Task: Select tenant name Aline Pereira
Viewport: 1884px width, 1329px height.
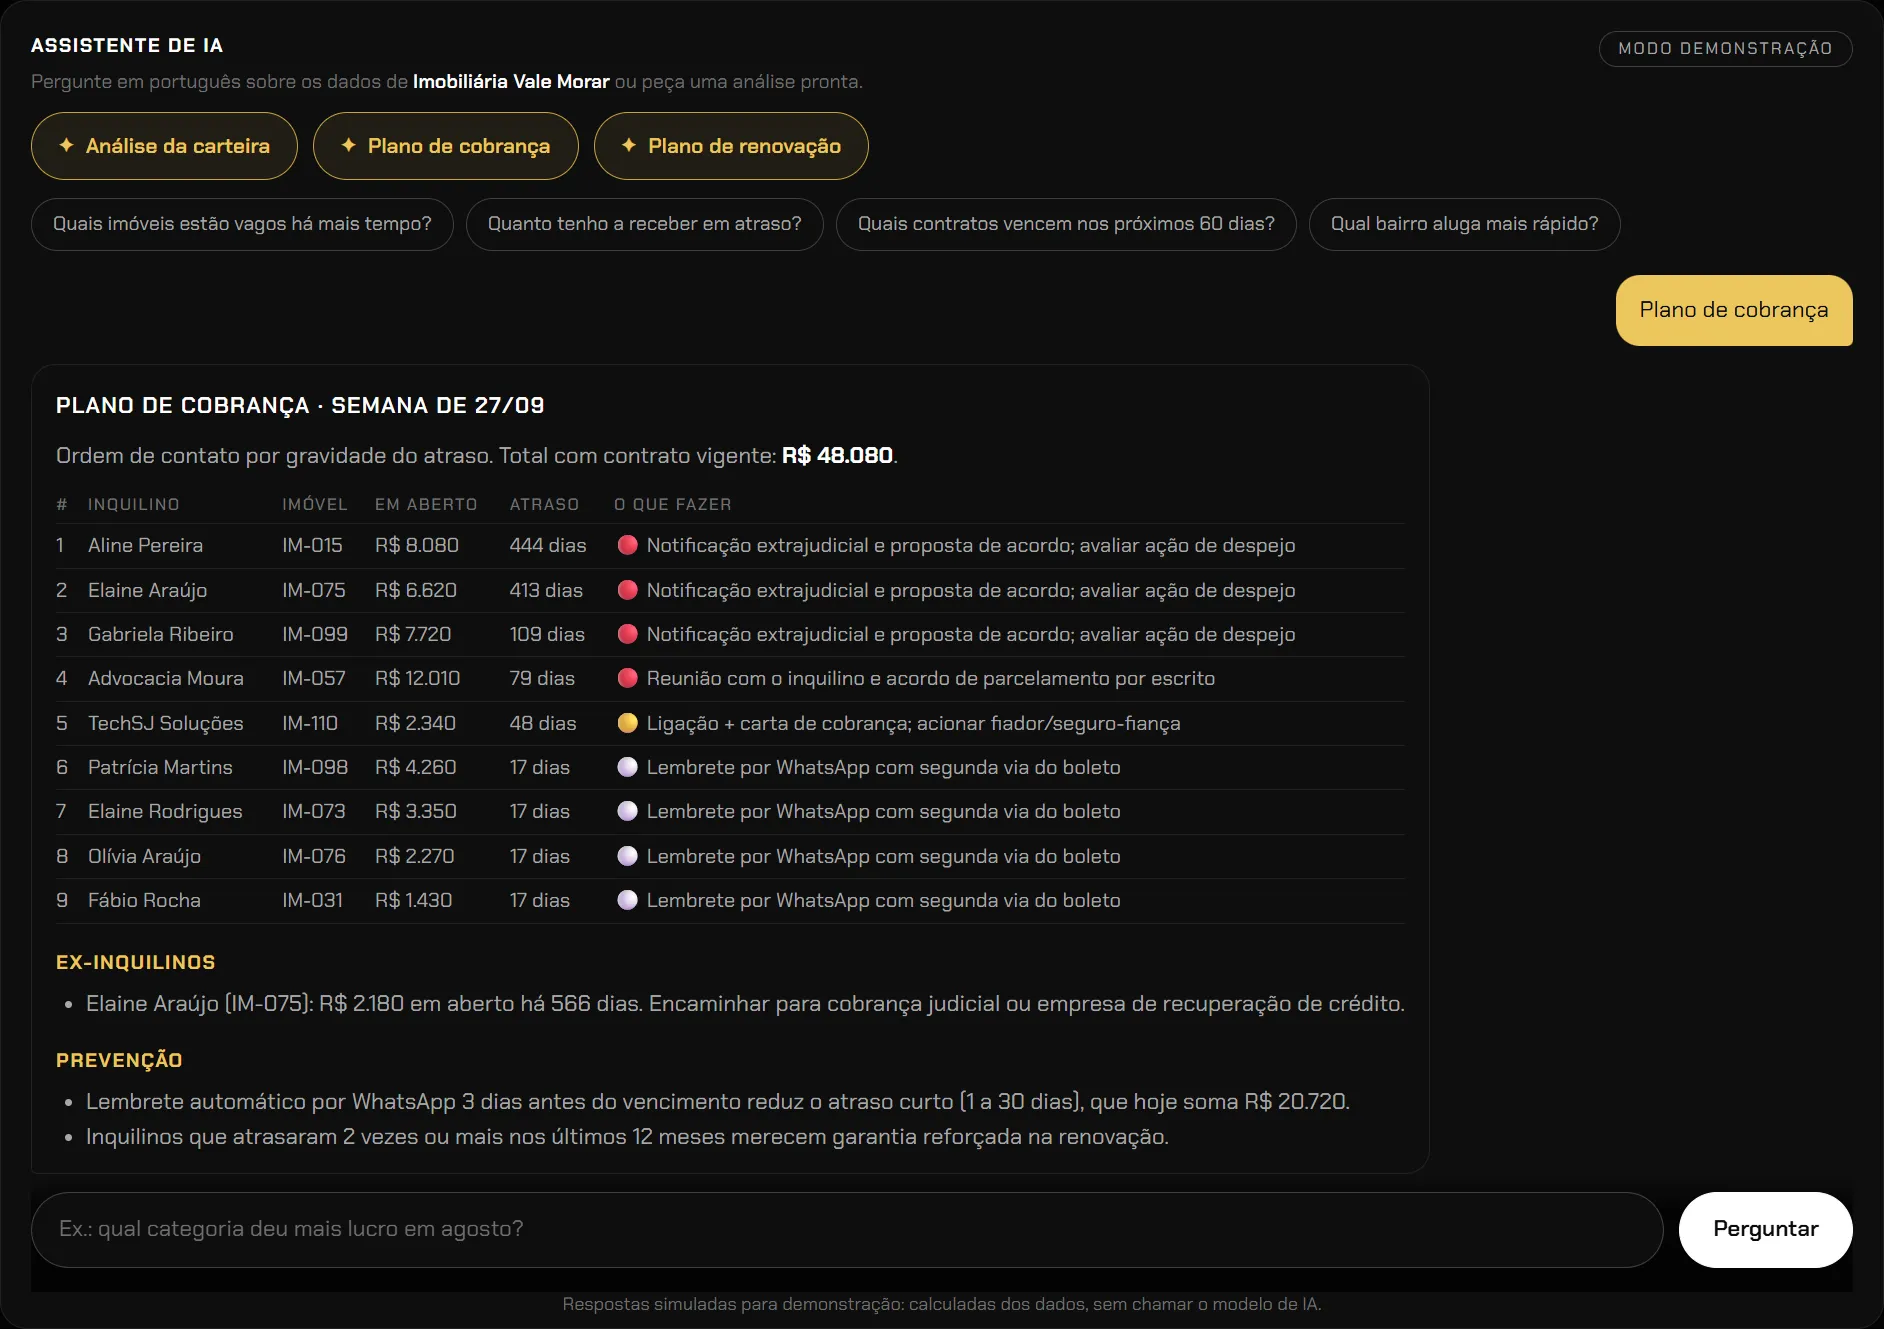Action: coord(145,545)
